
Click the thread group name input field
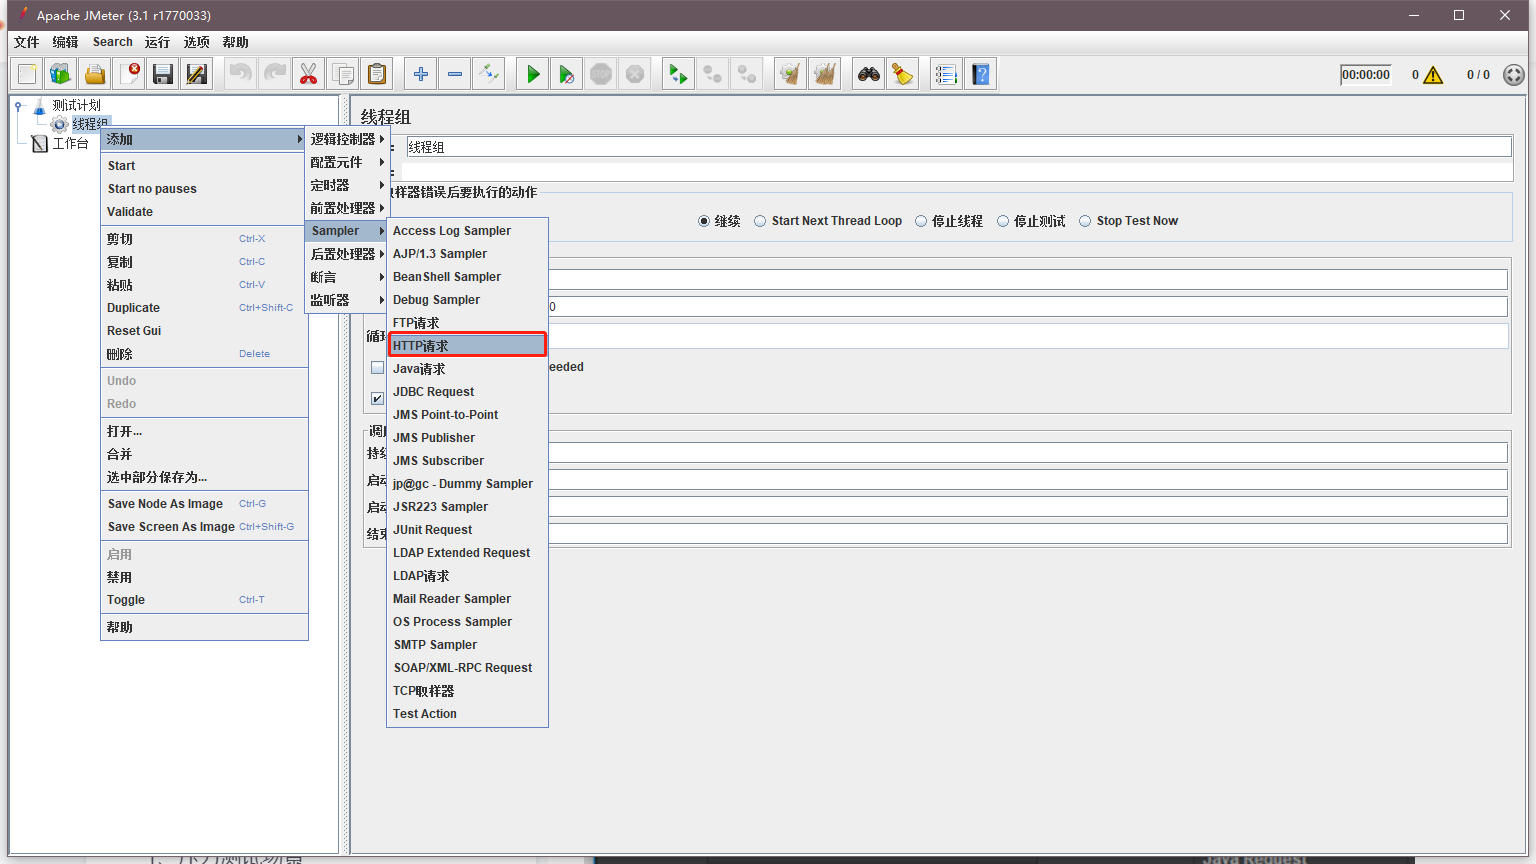point(958,147)
